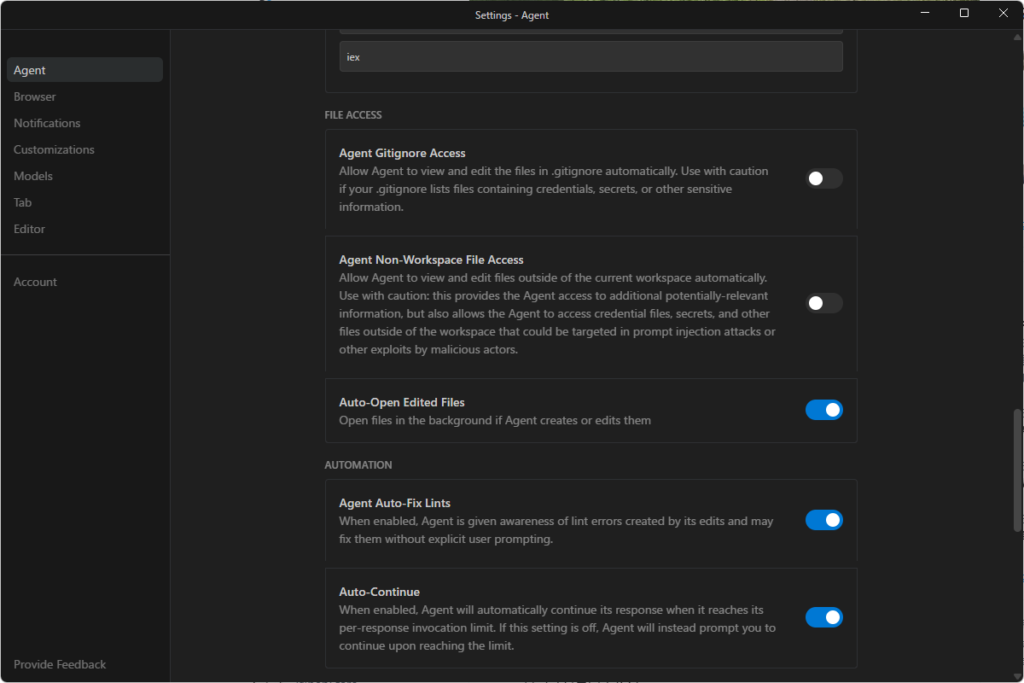Open the Account settings page
Image resolution: width=1024 pixels, height=683 pixels.
[35, 282]
